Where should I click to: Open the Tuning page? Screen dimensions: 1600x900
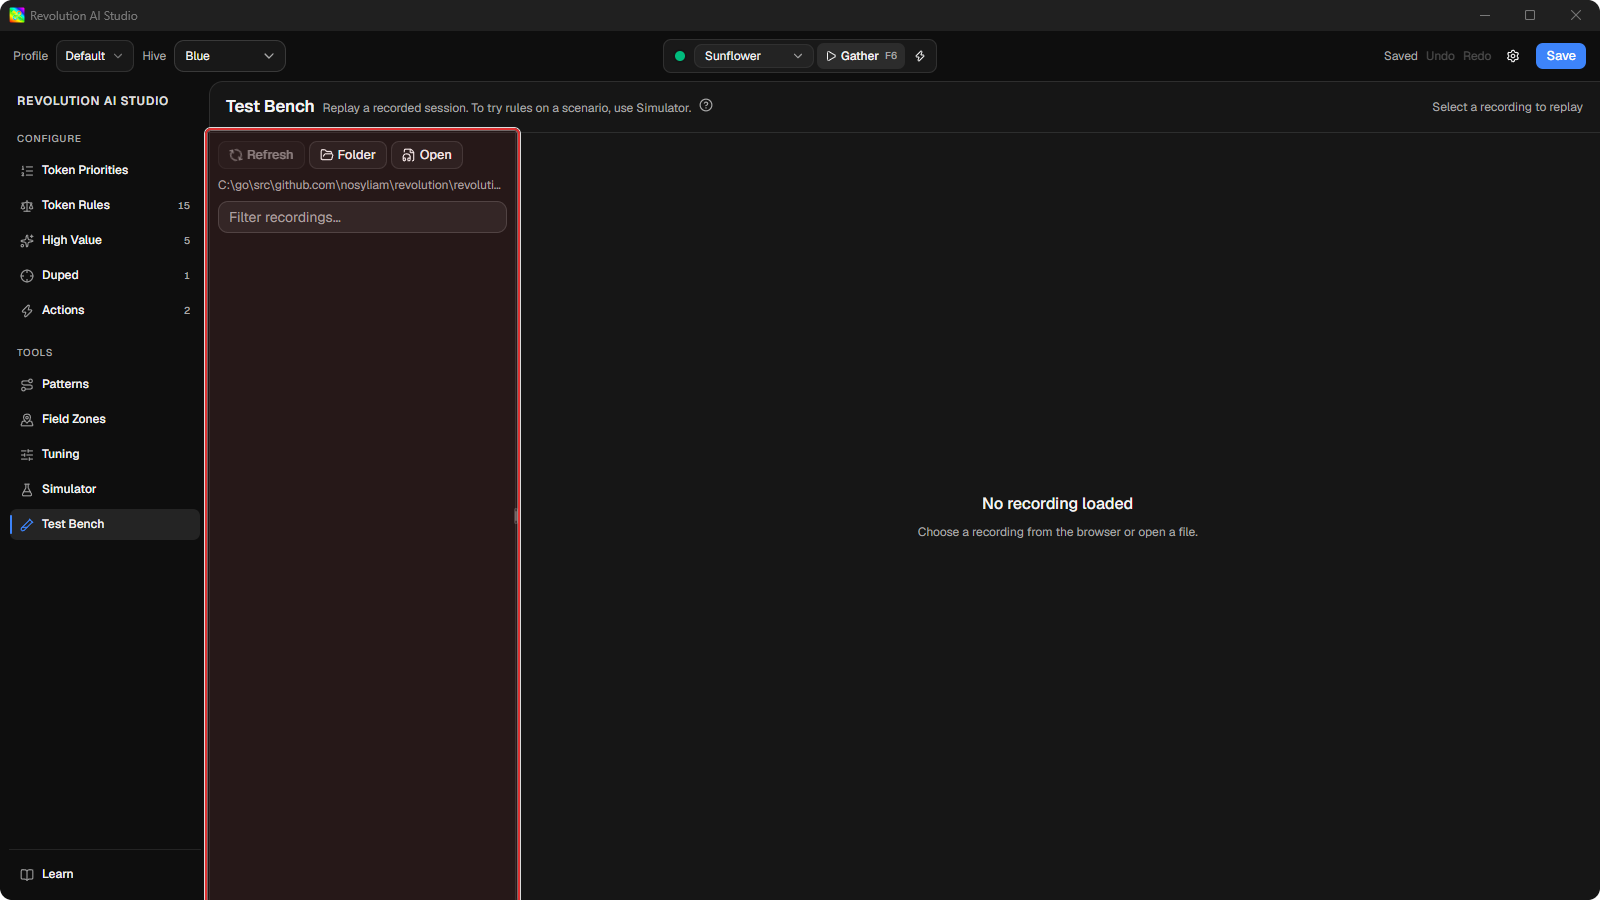(x=105, y=454)
